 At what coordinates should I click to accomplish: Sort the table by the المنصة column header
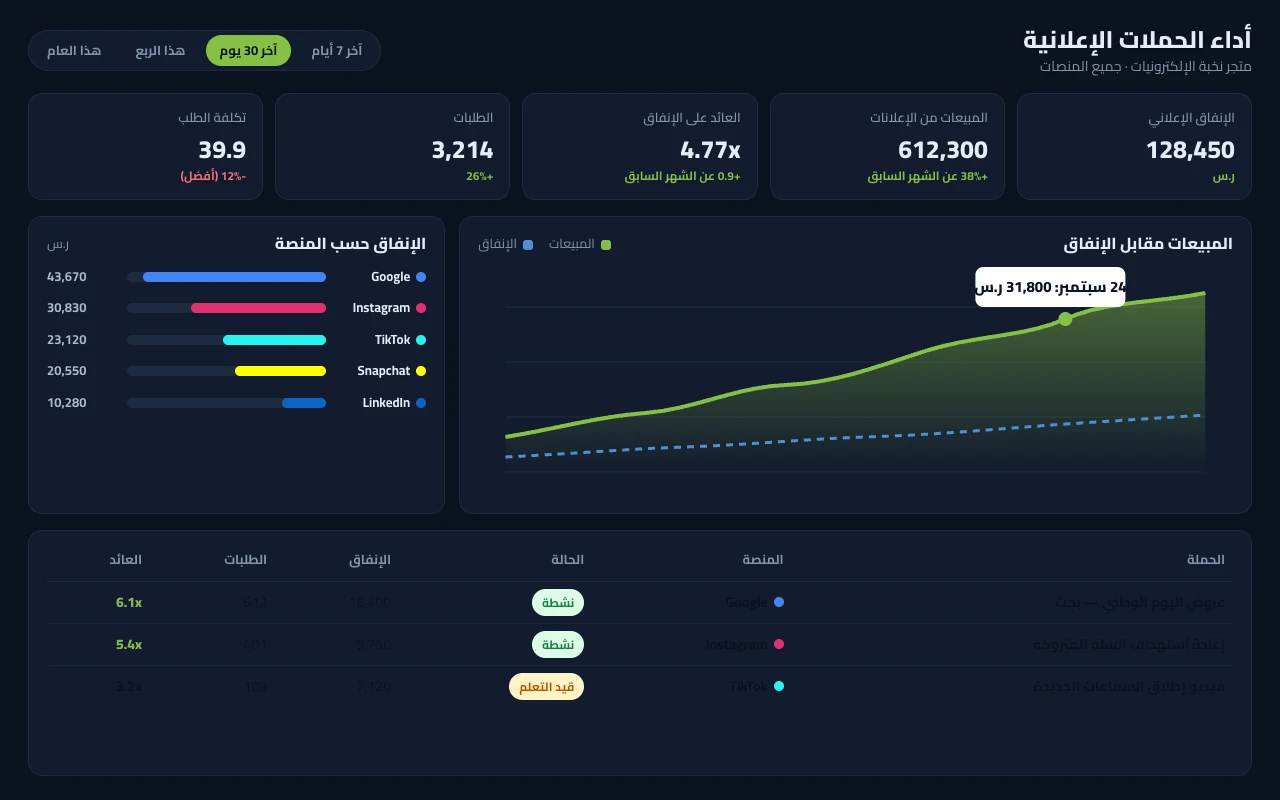pos(763,560)
